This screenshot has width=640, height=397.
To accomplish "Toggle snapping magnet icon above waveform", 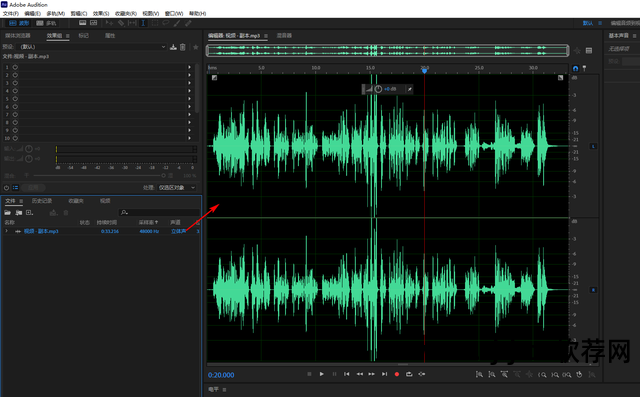I will click(576, 68).
